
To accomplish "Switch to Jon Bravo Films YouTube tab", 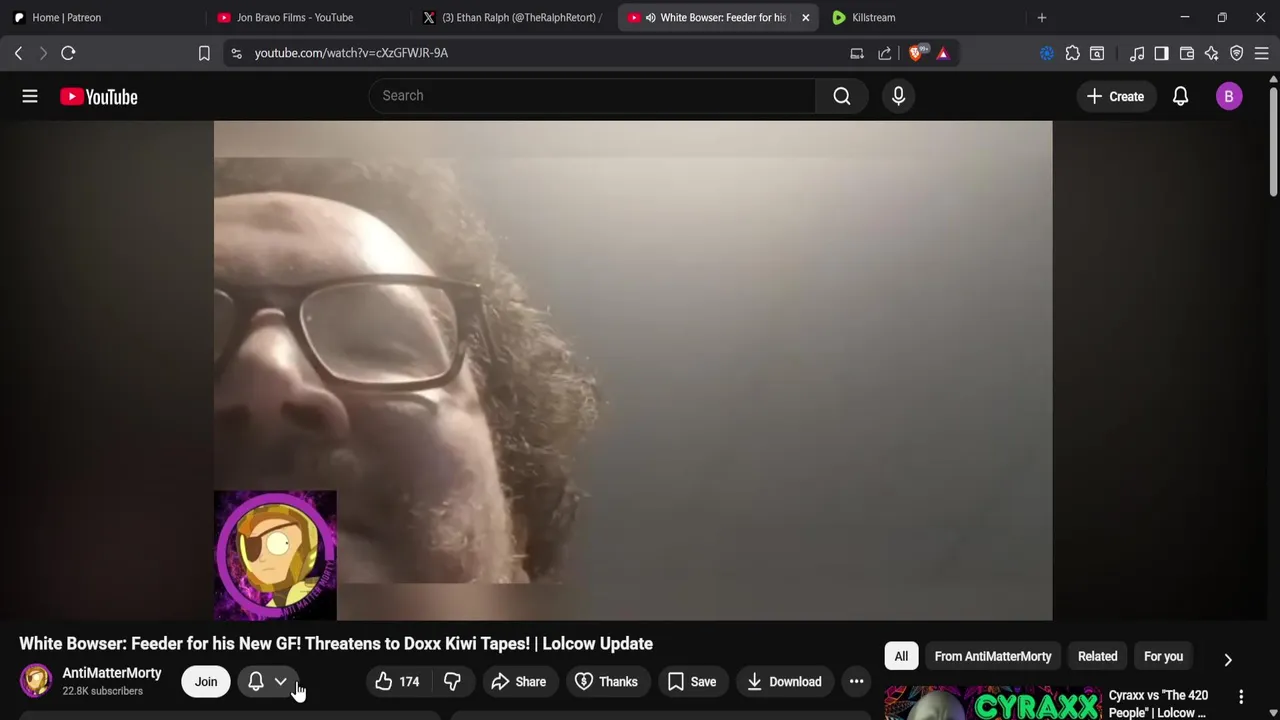I will click(310, 17).
